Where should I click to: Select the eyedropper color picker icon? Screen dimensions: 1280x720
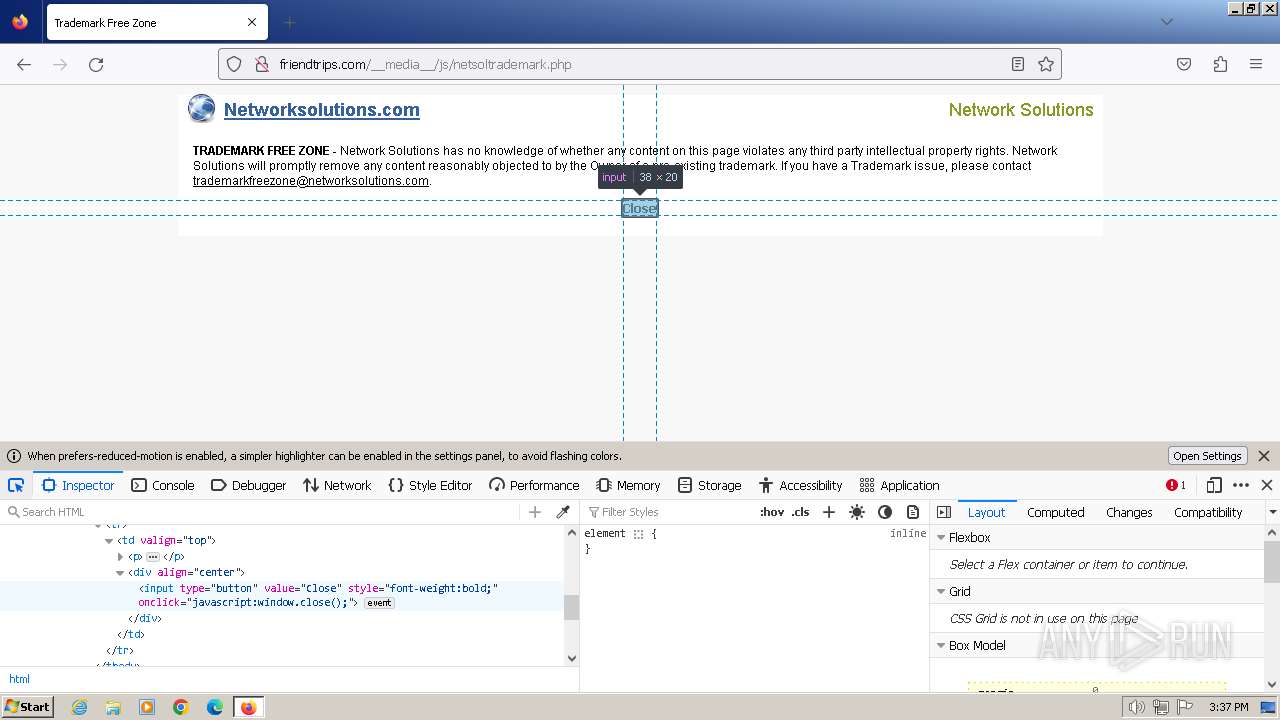pyautogui.click(x=563, y=512)
